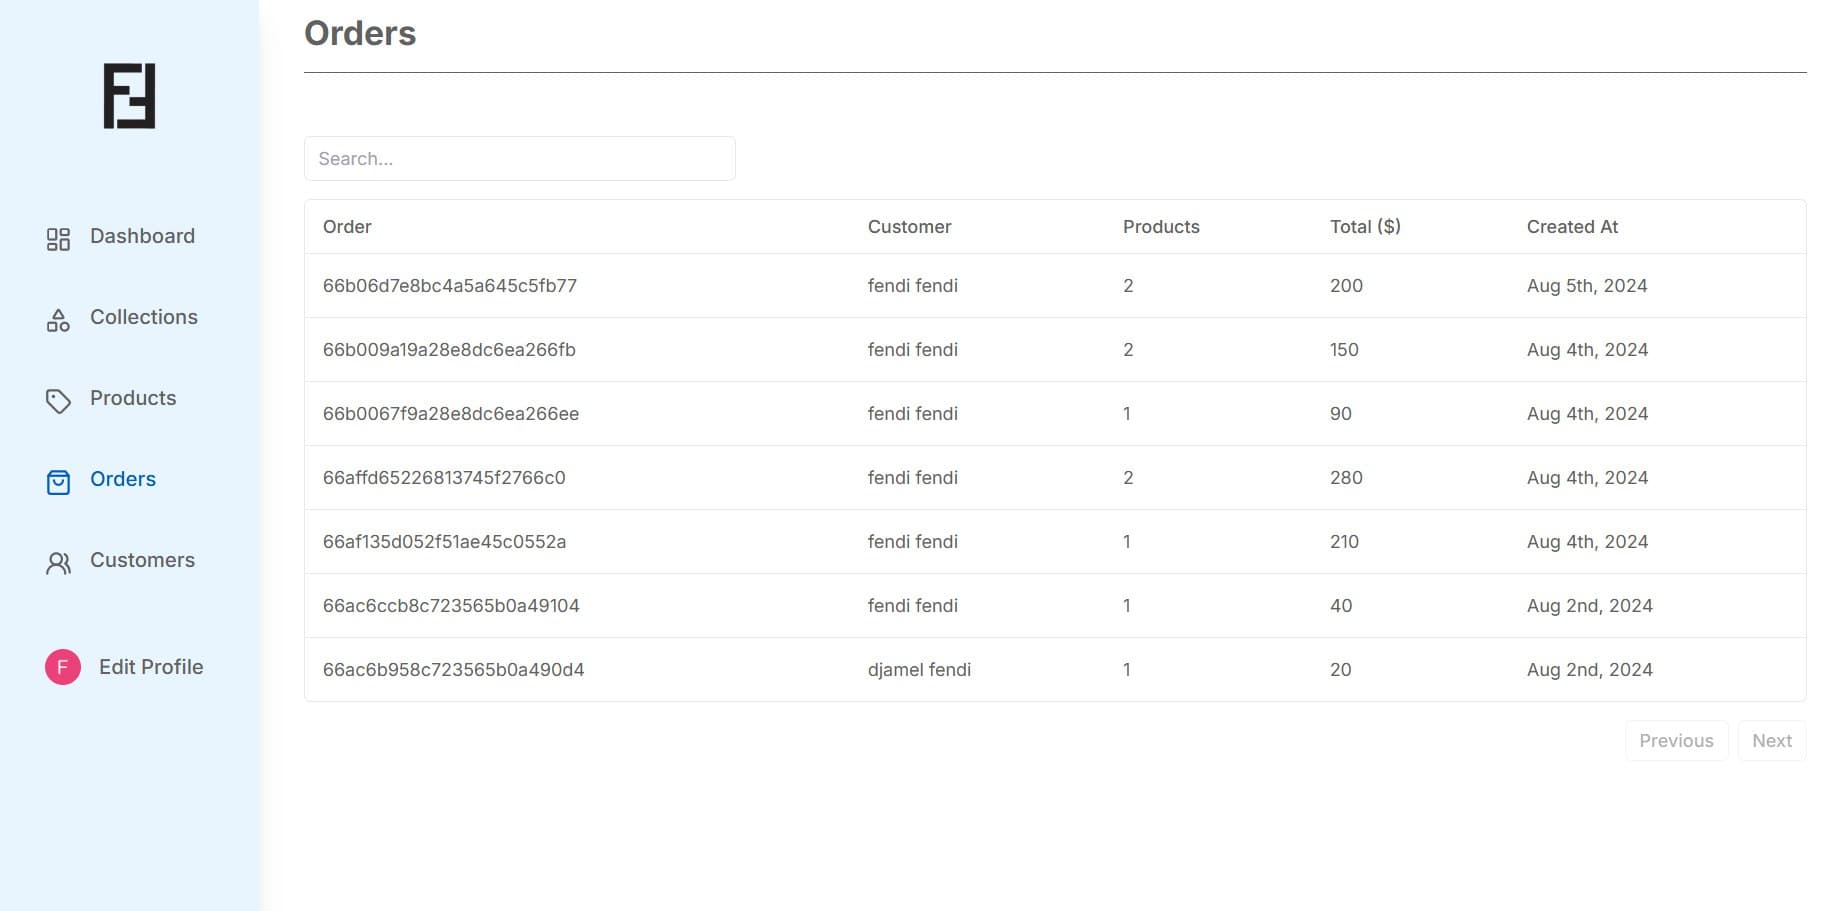
Task: Go to the Collections page
Action: pyautogui.click(x=144, y=317)
